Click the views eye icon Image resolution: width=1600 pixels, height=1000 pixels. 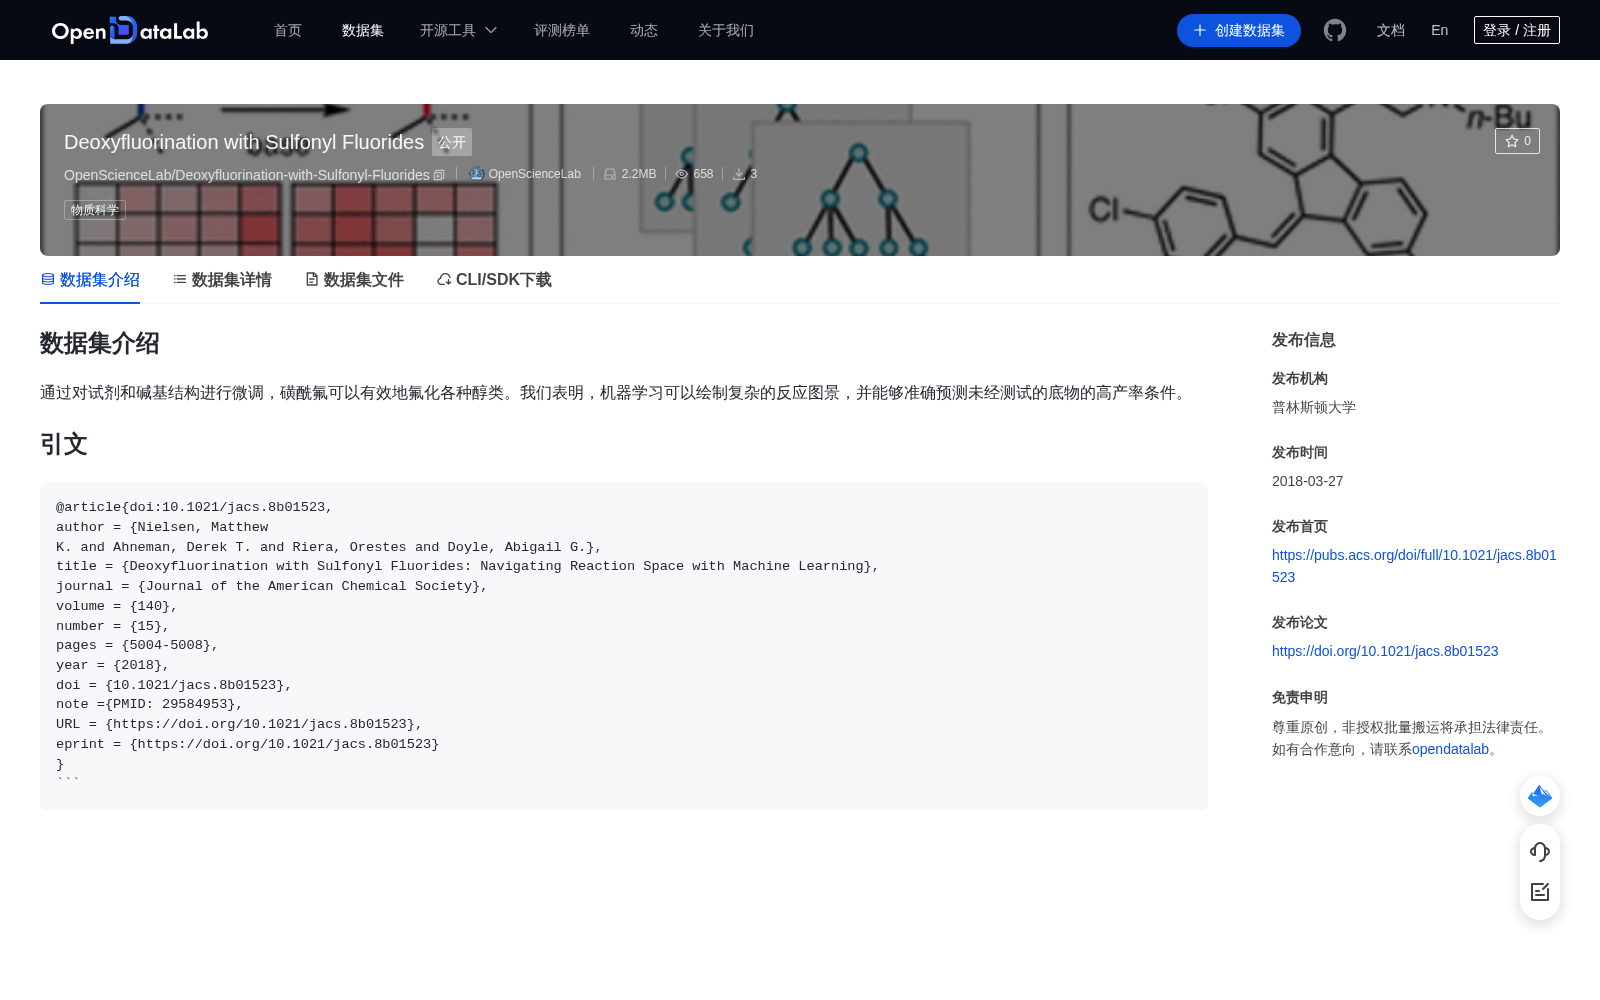(682, 174)
